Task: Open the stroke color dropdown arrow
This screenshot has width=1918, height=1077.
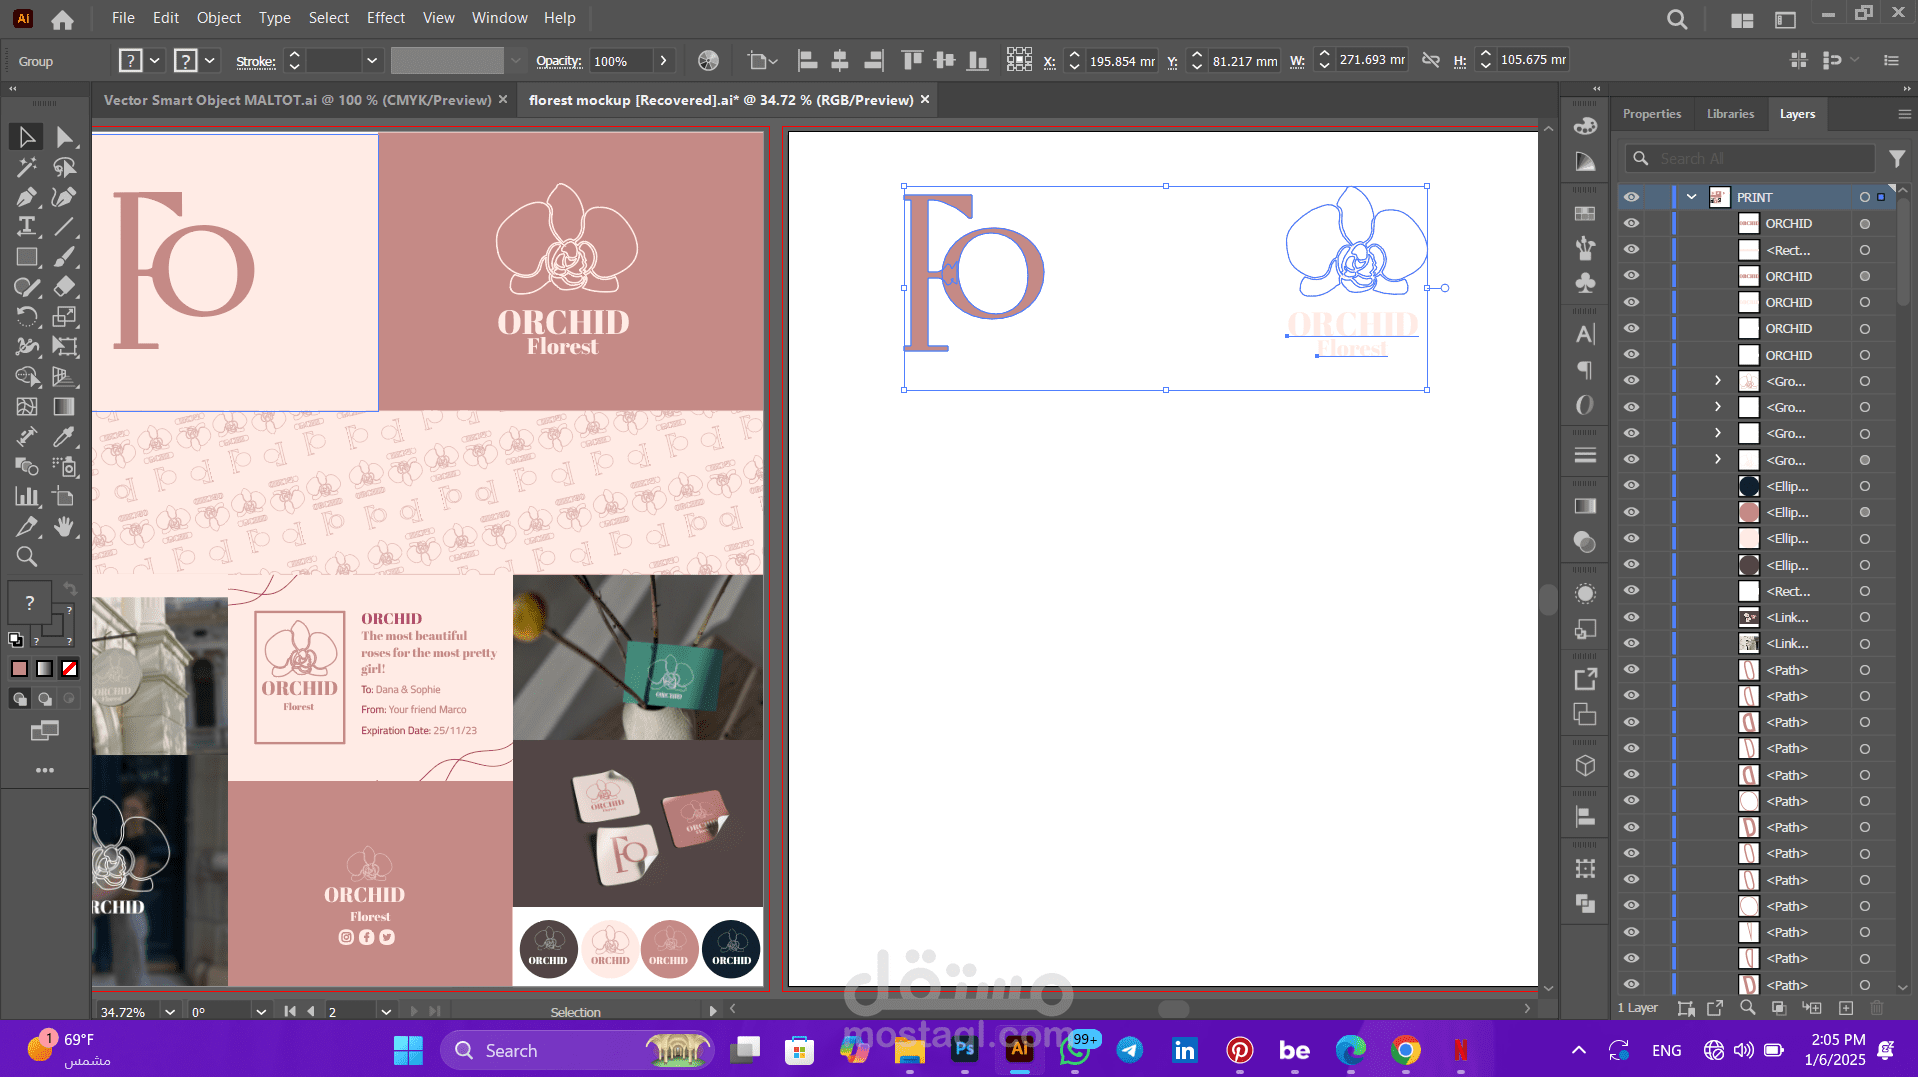Action: point(210,61)
